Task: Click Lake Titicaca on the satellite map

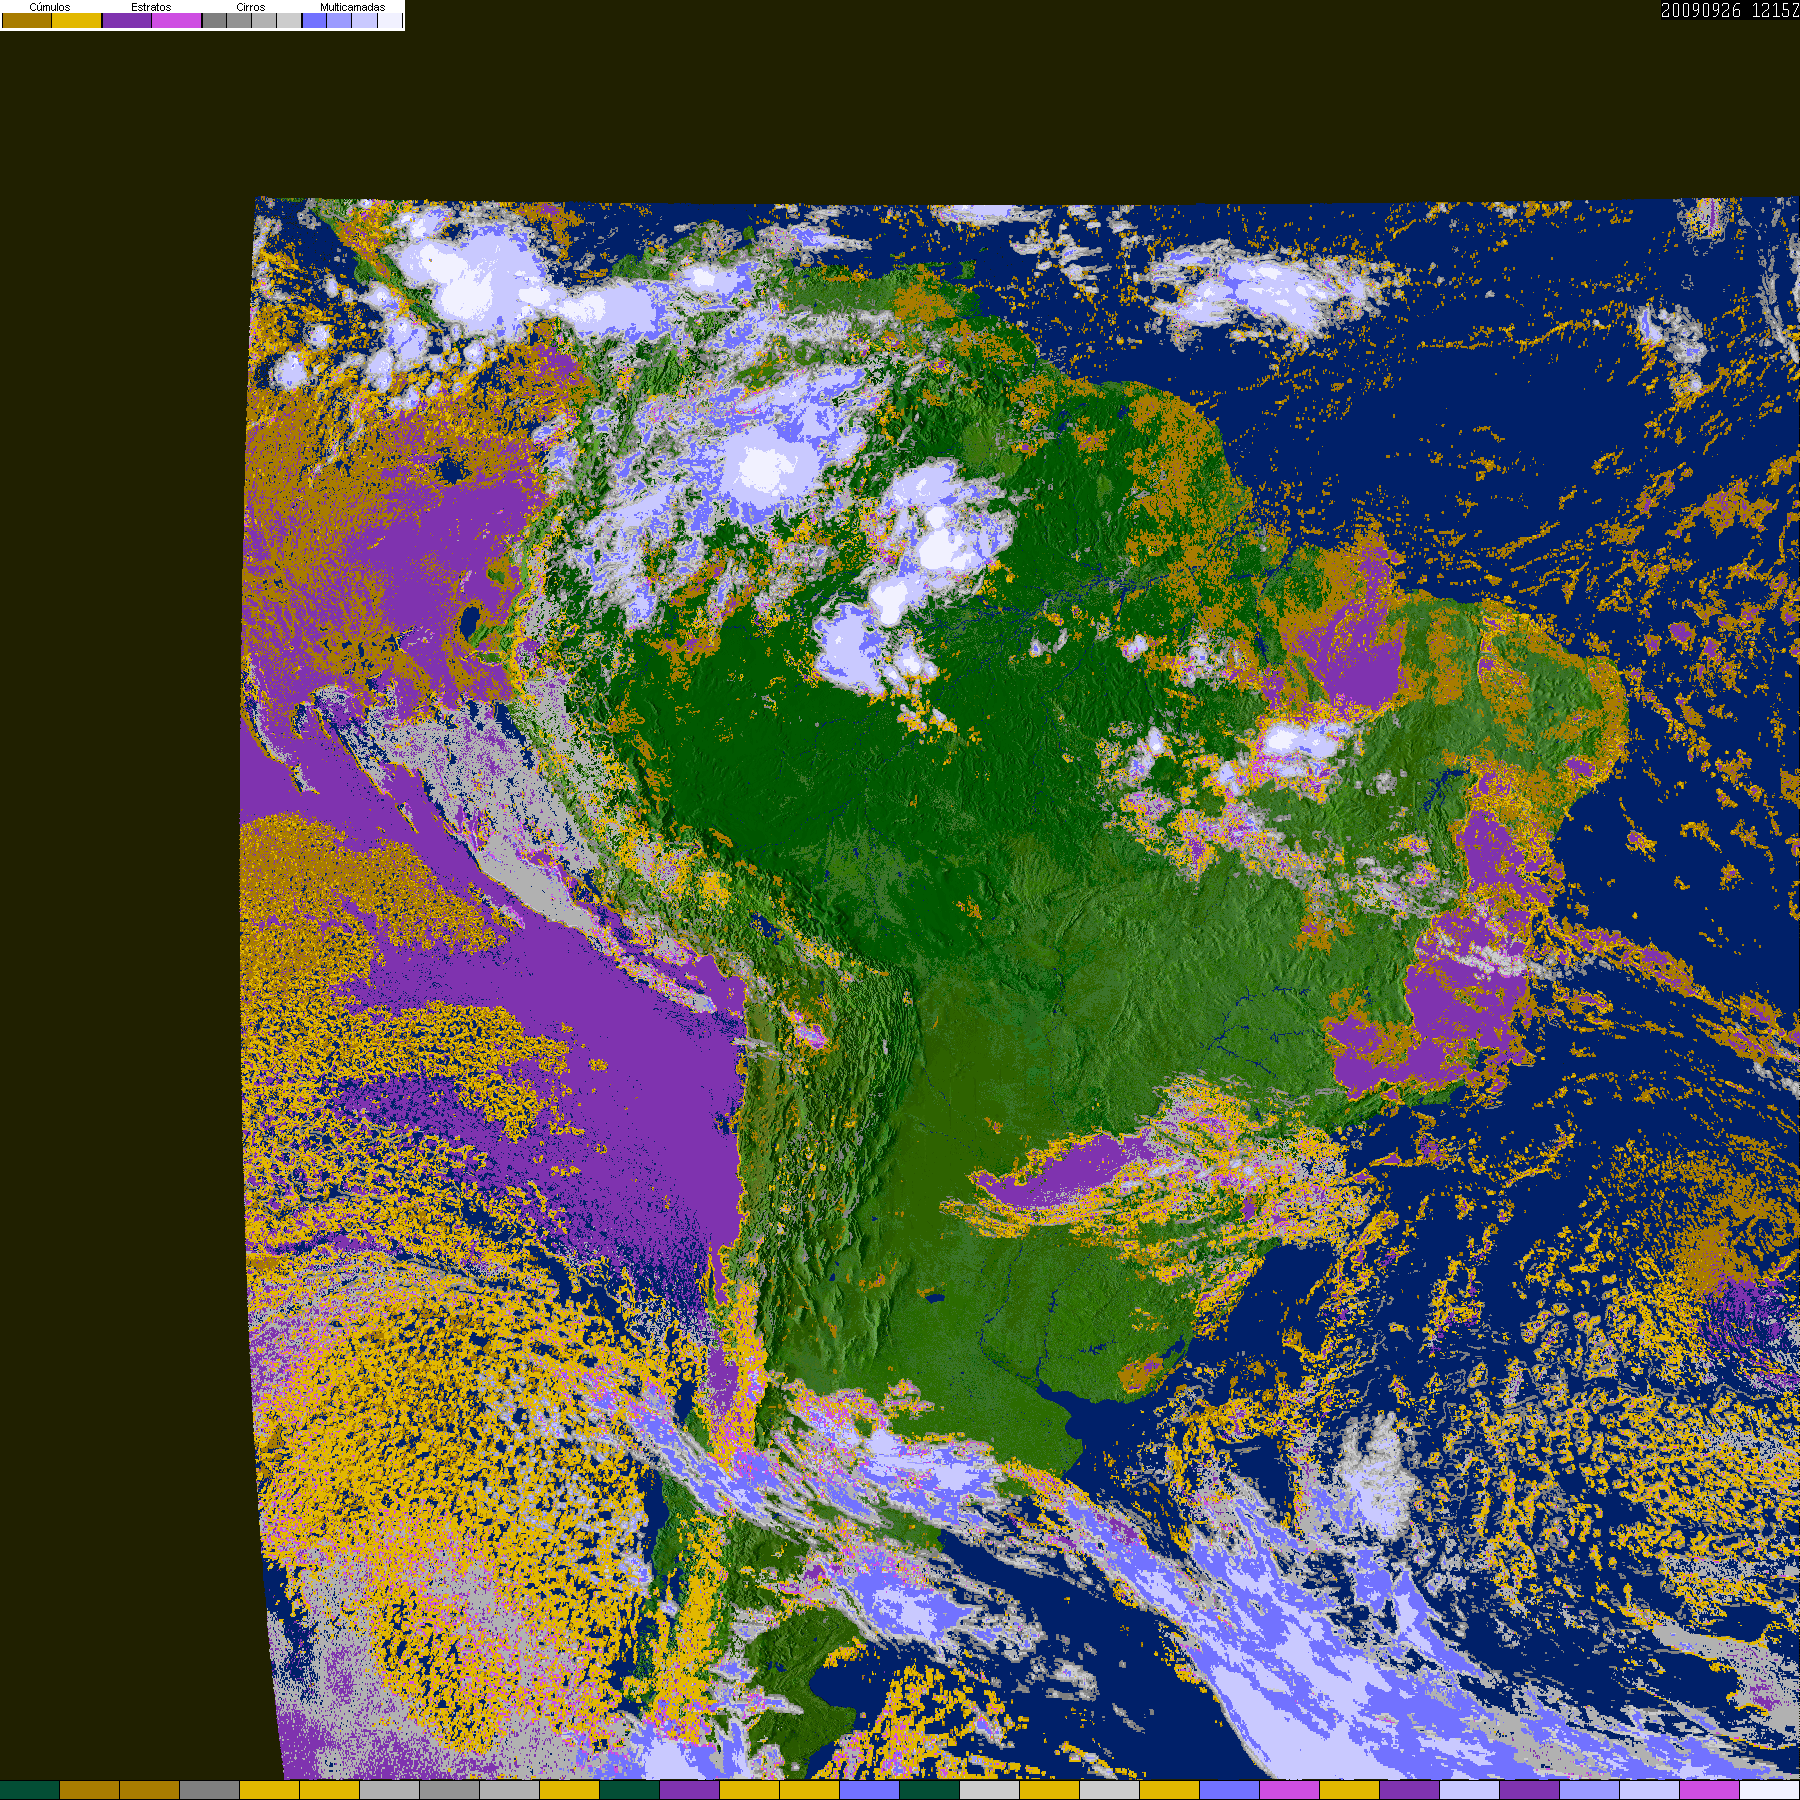Action: pos(767,928)
